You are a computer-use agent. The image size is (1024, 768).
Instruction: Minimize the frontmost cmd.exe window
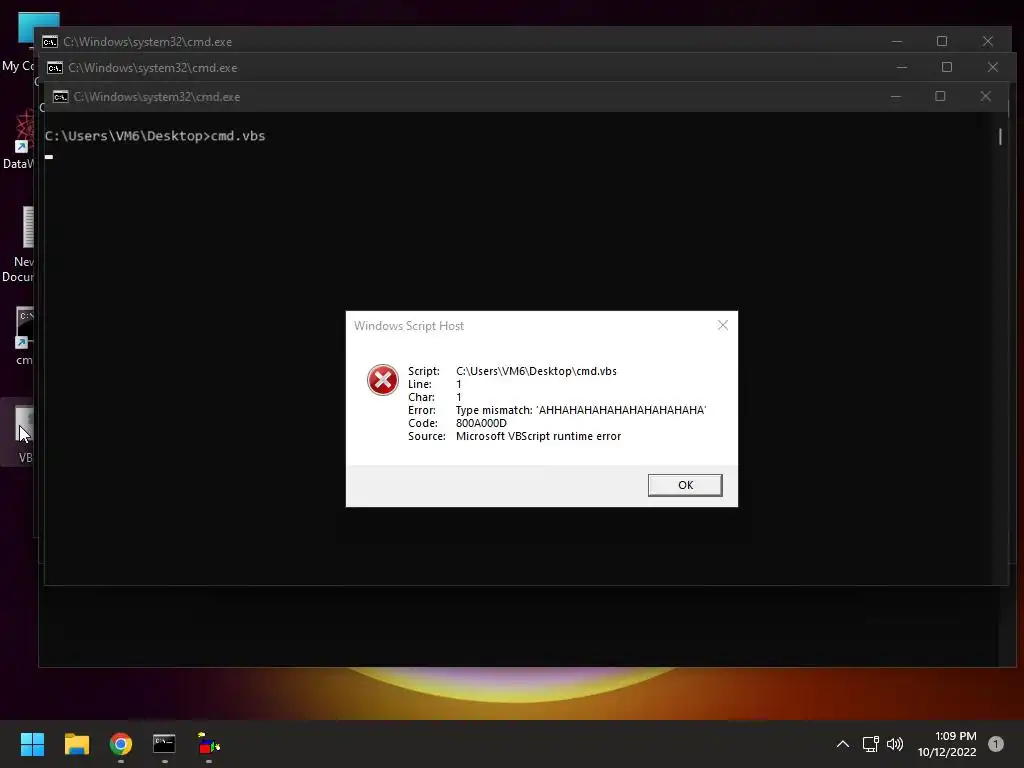click(895, 97)
